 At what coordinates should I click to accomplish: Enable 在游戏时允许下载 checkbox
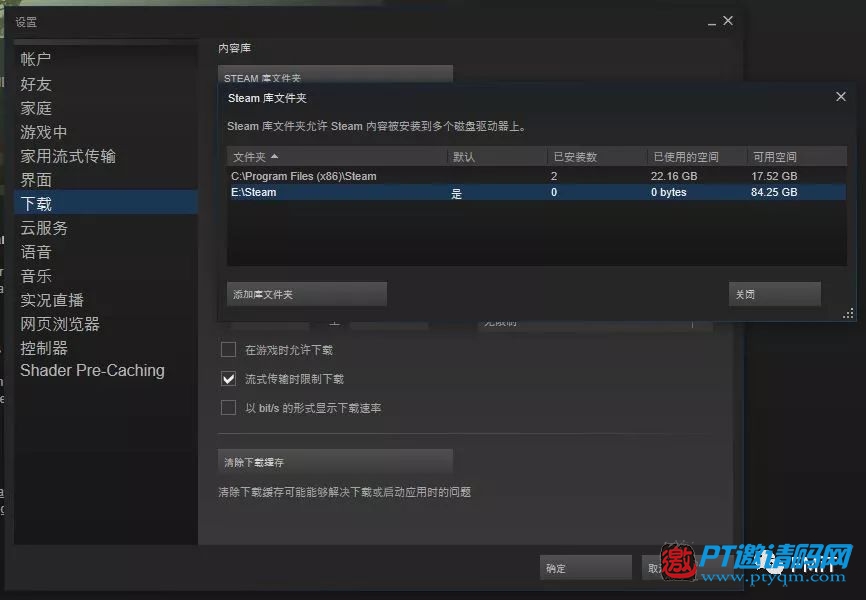[x=228, y=349]
